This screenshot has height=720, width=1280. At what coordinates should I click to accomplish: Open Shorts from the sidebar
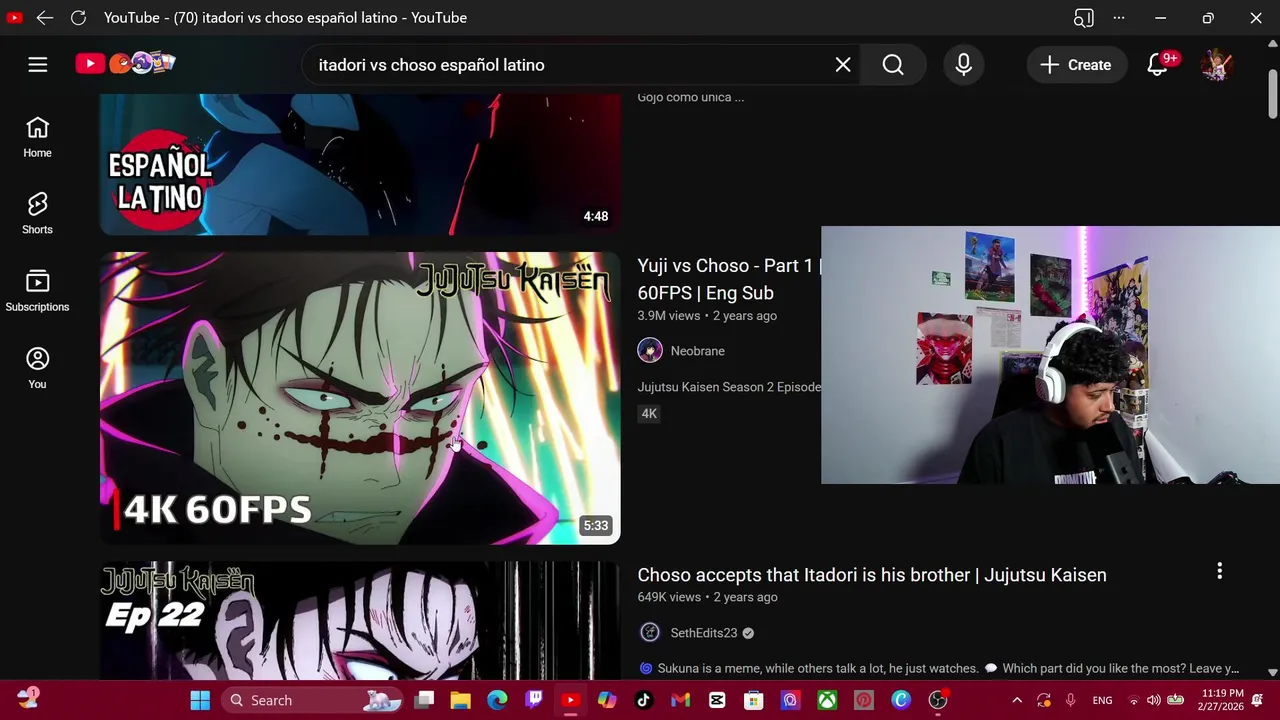37,214
